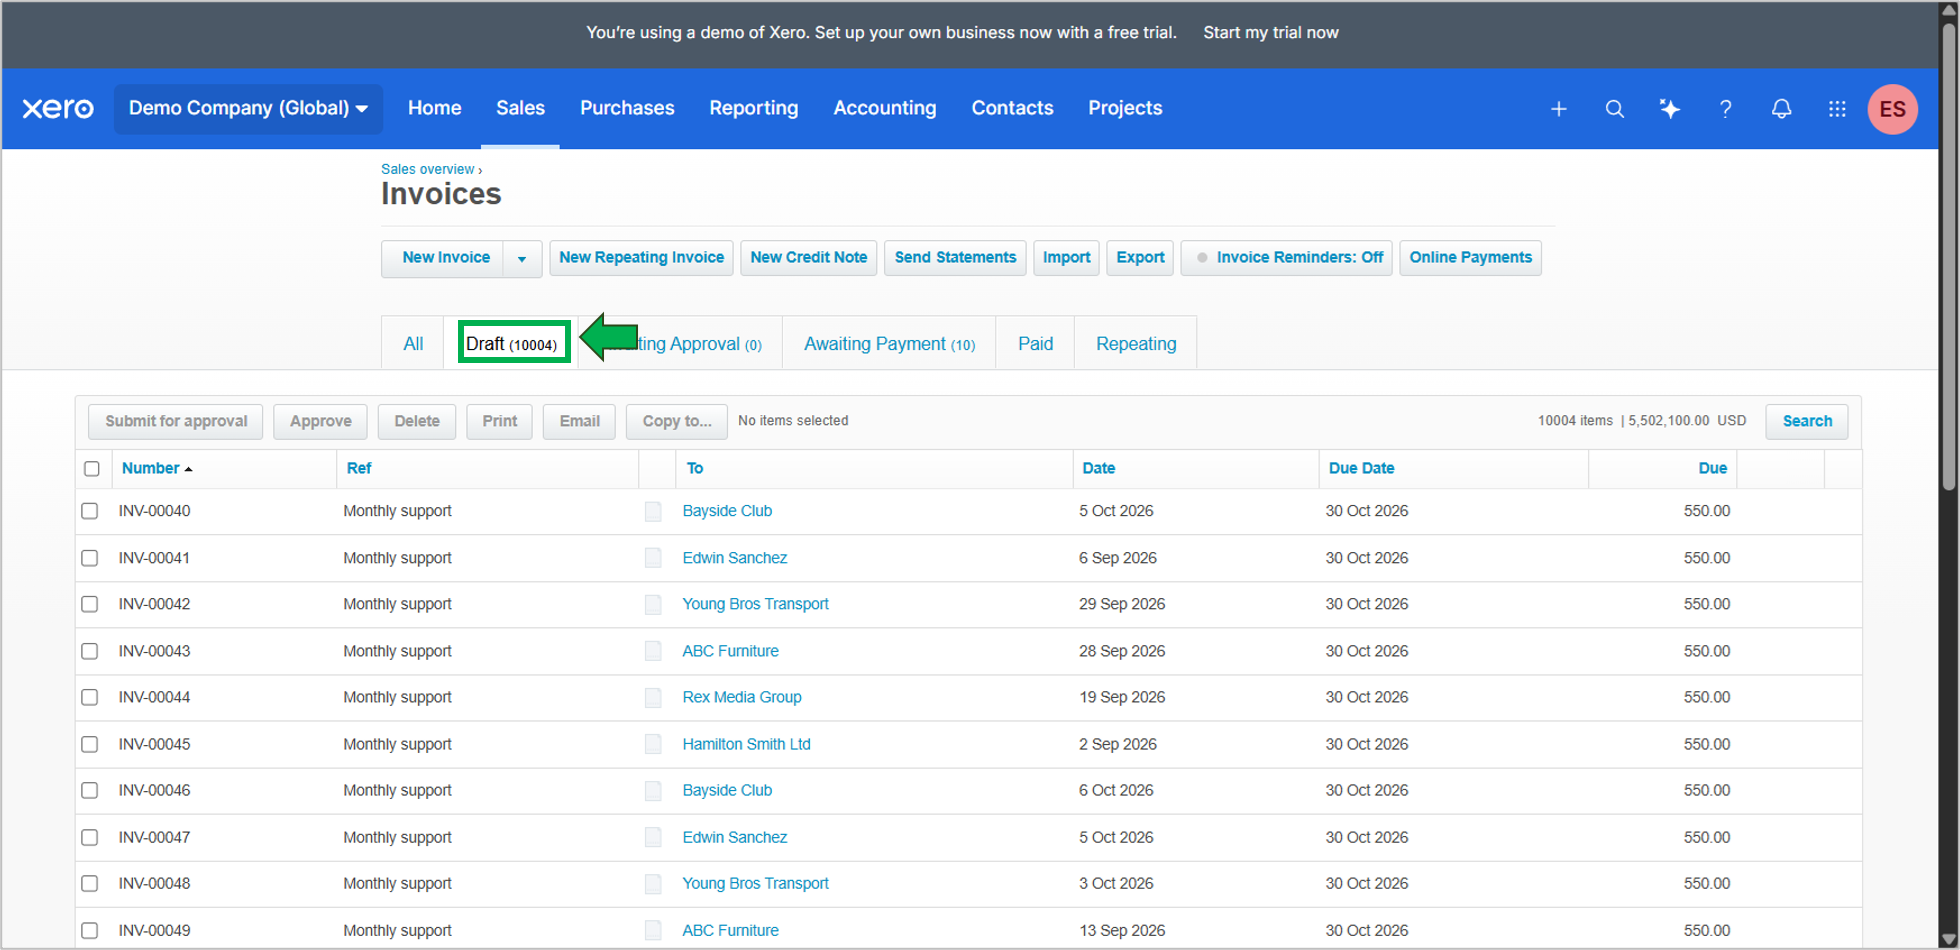Screen dimensions: 1960x950
Task: Expand the New Invoice dropdown arrow
Action: pyautogui.click(x=522, y=259)
